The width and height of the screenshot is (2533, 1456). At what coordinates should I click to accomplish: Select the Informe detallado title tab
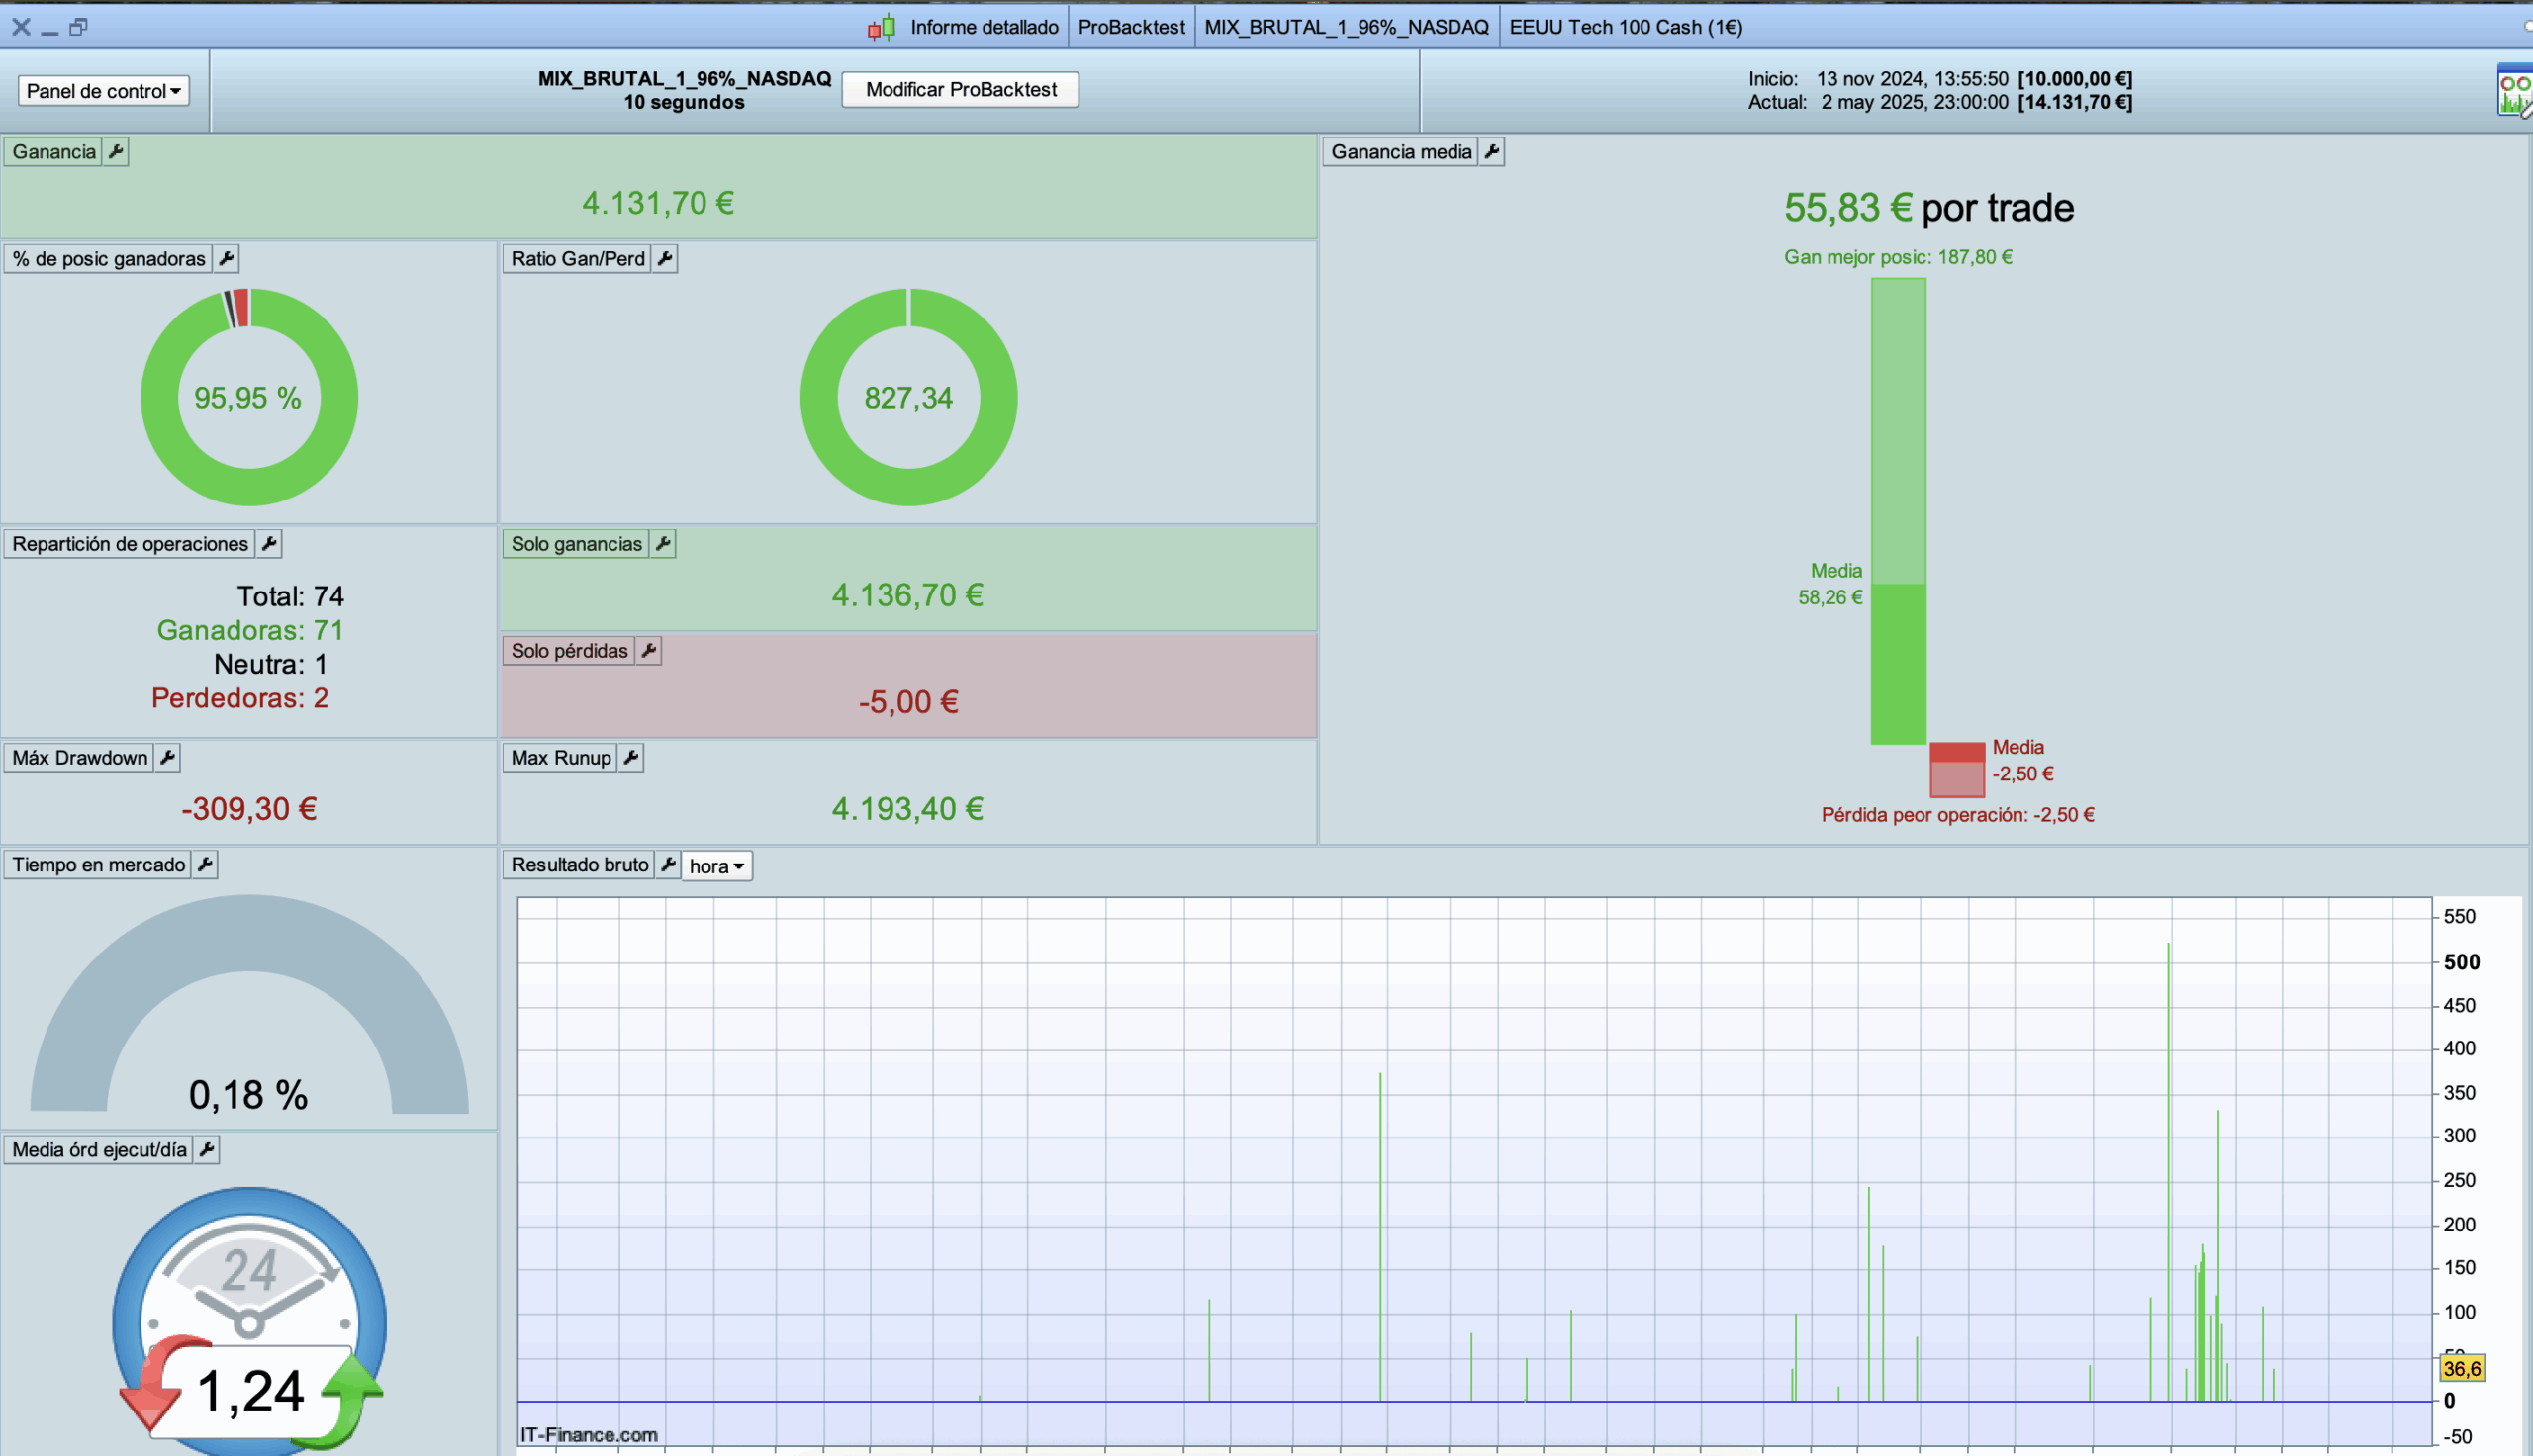coord(984,28)
